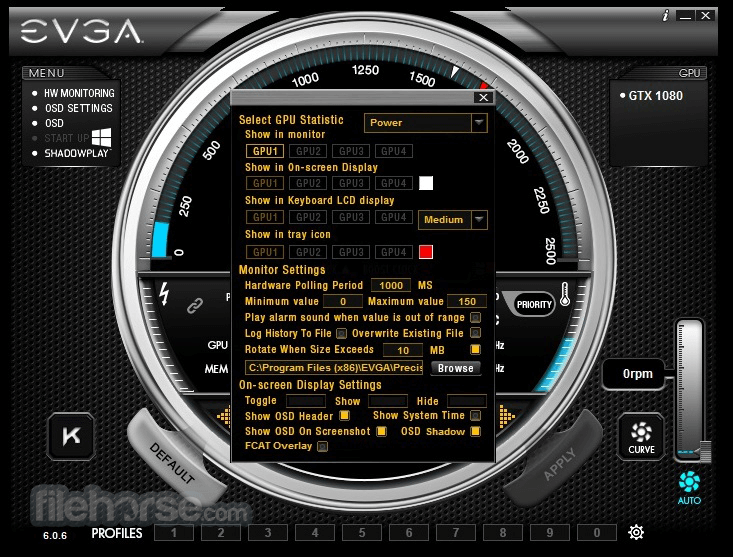The image size is (733, 557).
Task: Click the Minimum value field
Action: pyautogui.click(x=343, y=301)
